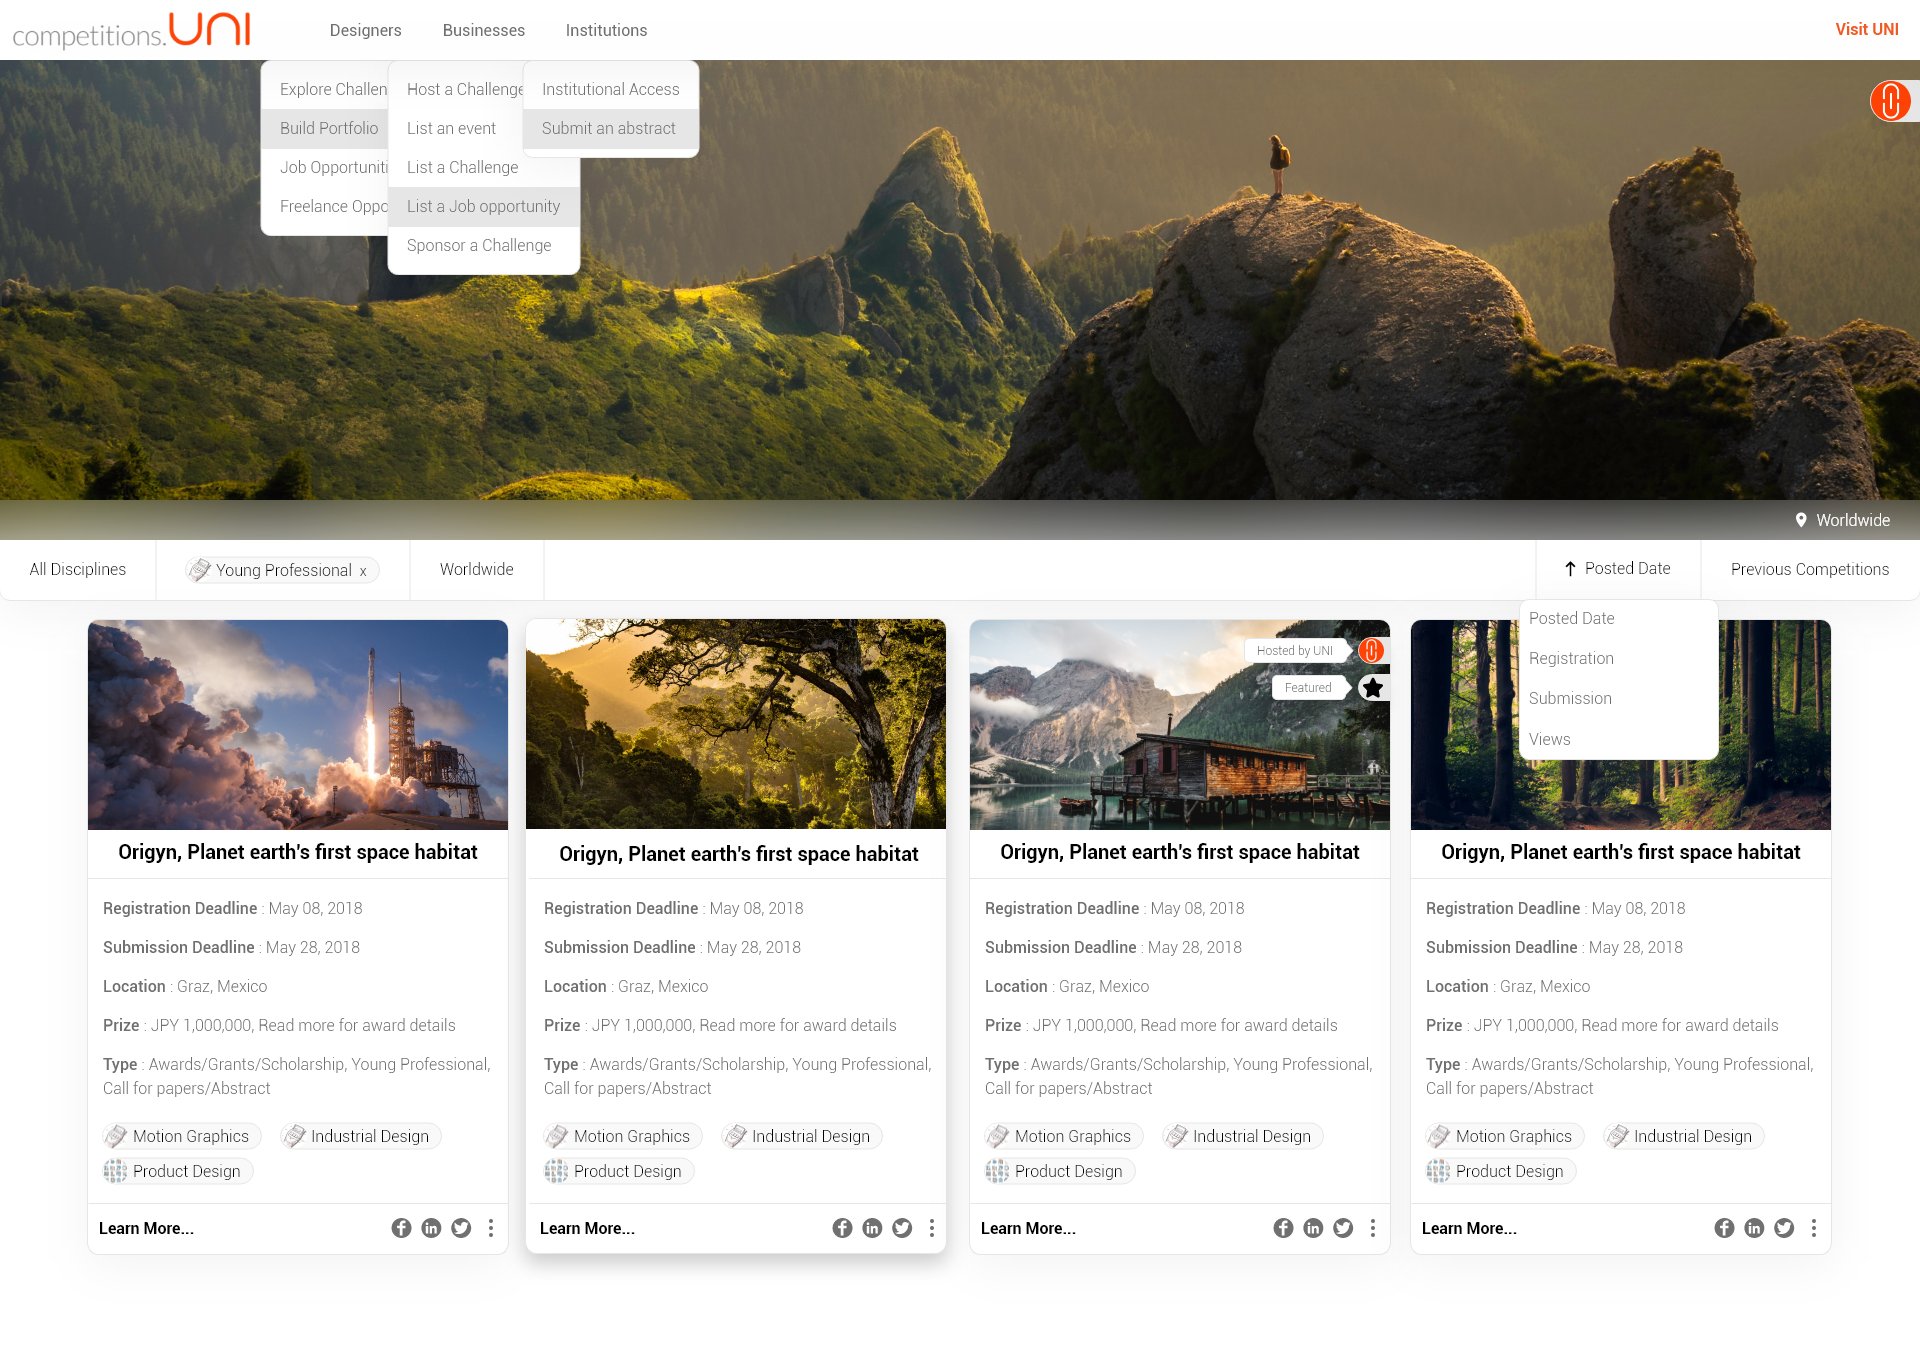Click the Twitter icon on the lake cabin card

pos(1343,1228)
